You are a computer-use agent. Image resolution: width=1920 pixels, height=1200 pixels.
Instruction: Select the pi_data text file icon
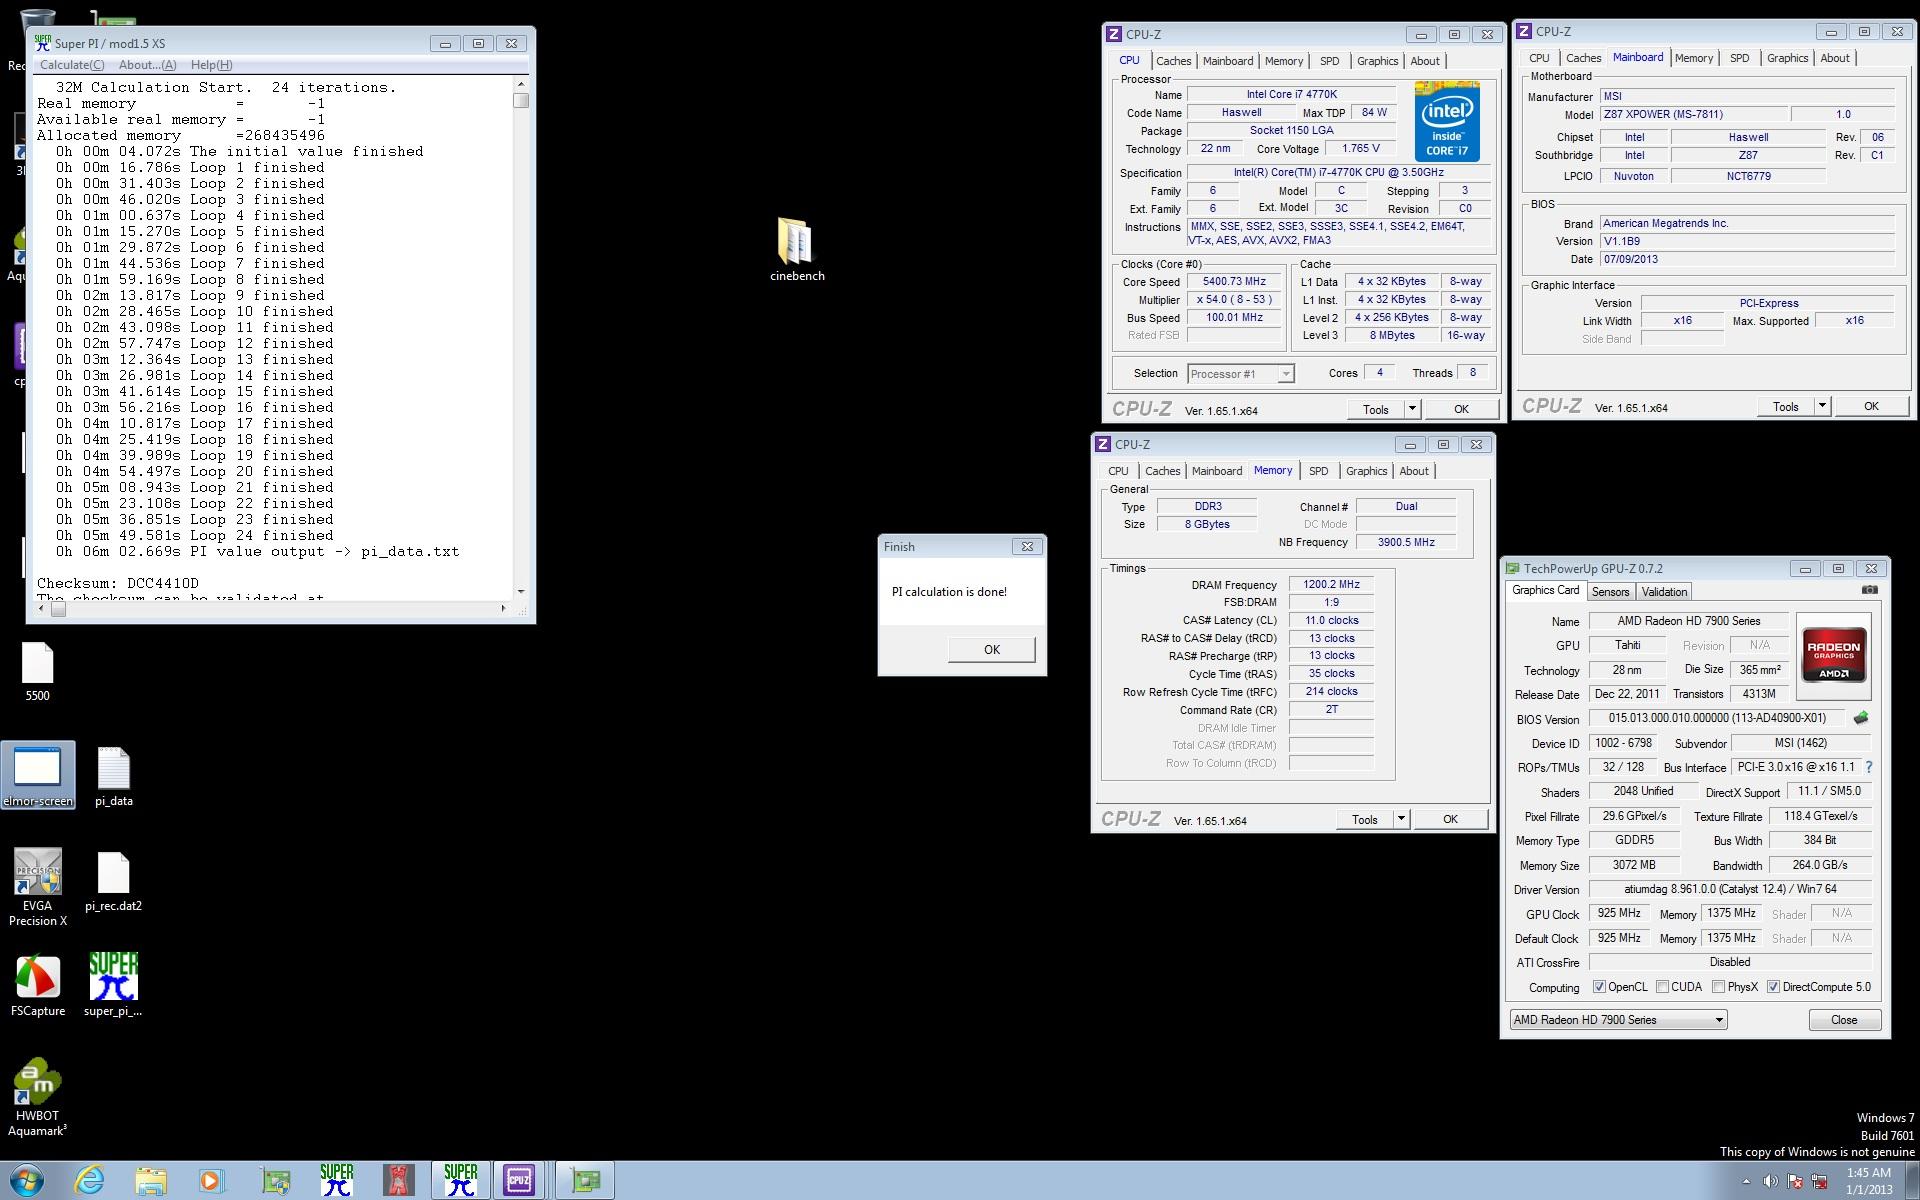click(x=114, y=776)
